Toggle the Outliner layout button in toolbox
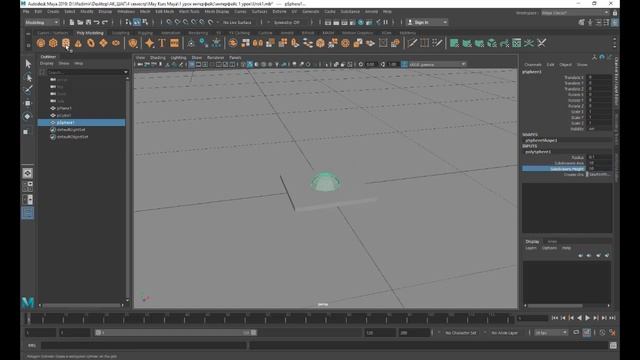 [28, 213]
